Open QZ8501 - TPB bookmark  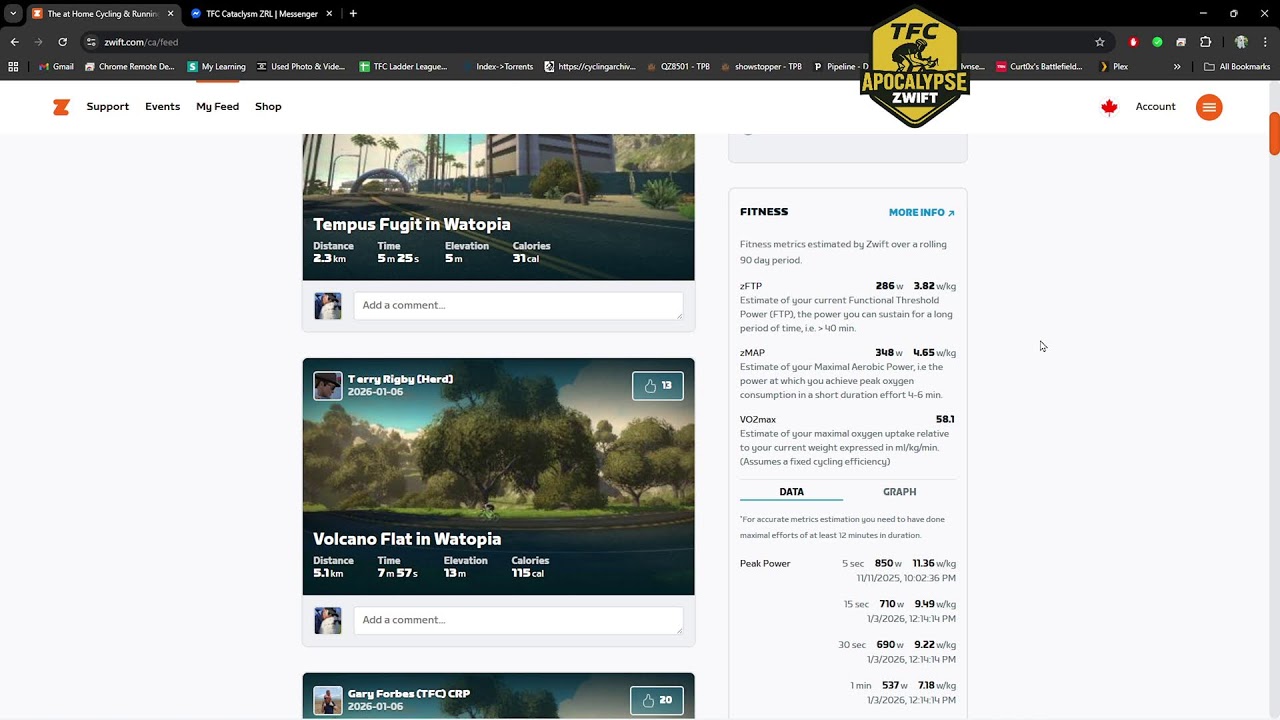click(678, 67)
